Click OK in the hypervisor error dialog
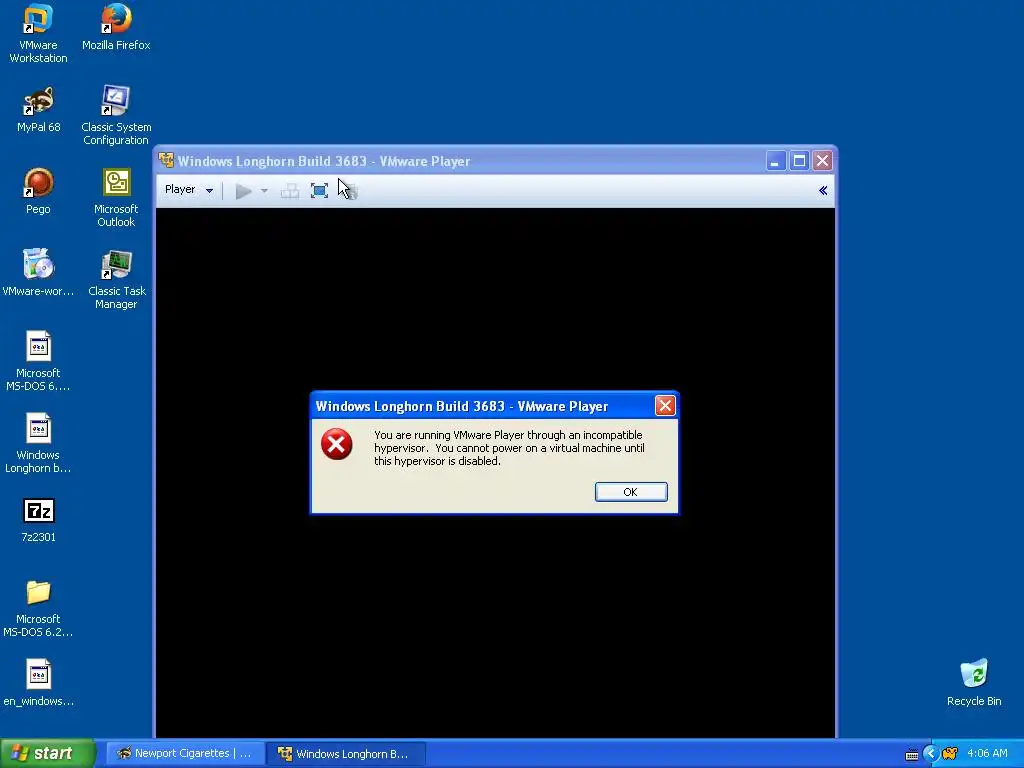Screen dimensions: 1024x768 (x=631, y=492)
